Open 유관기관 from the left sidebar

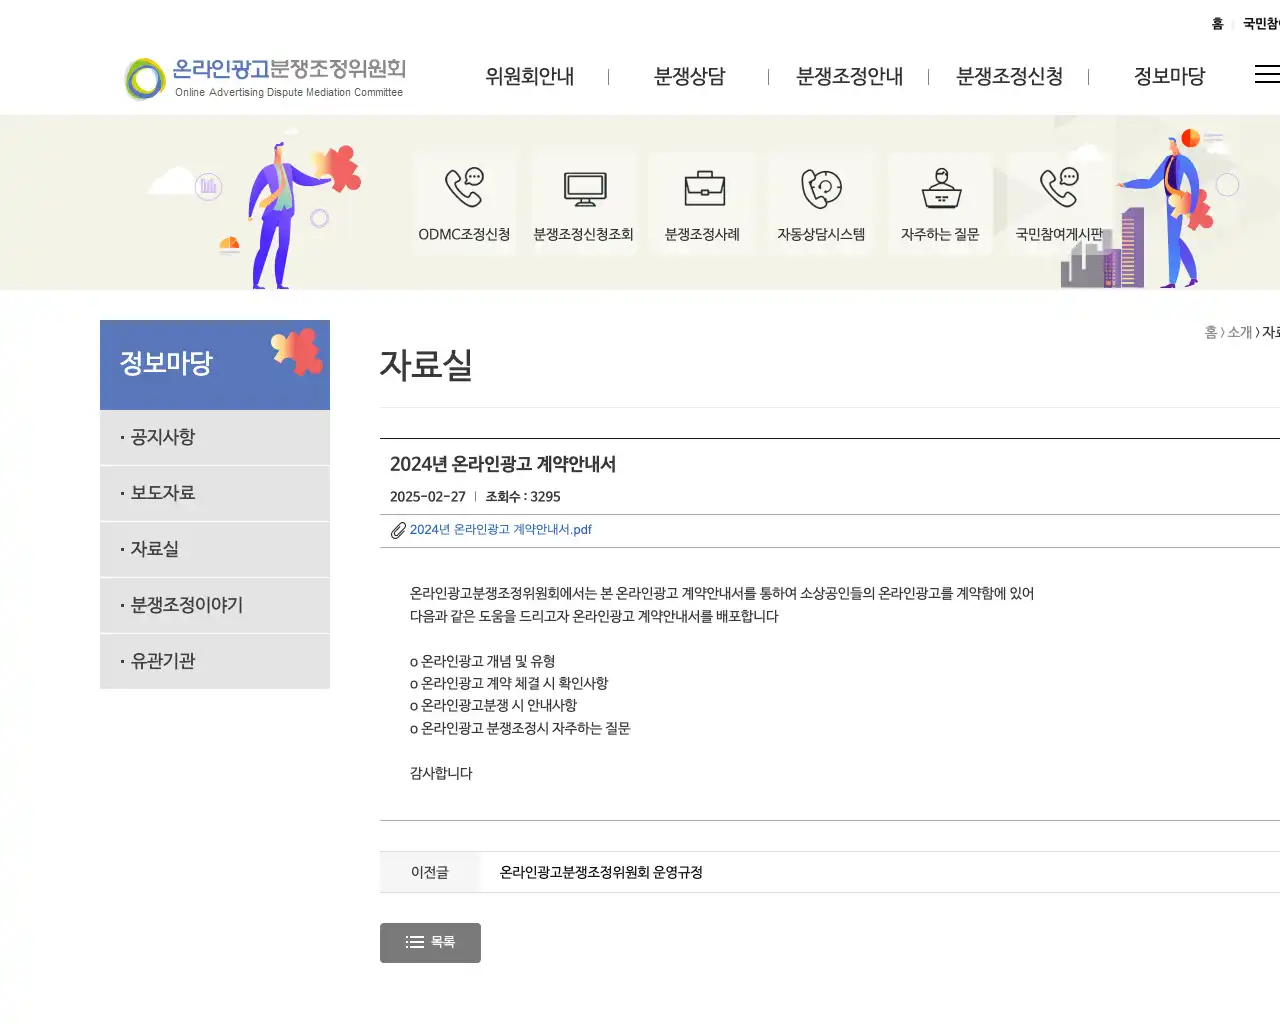[x=162, y=661]
